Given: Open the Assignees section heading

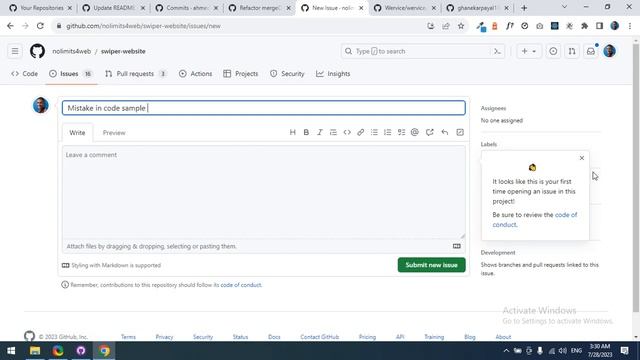Looking at the screenshot, I should click(x=493, y=108).
